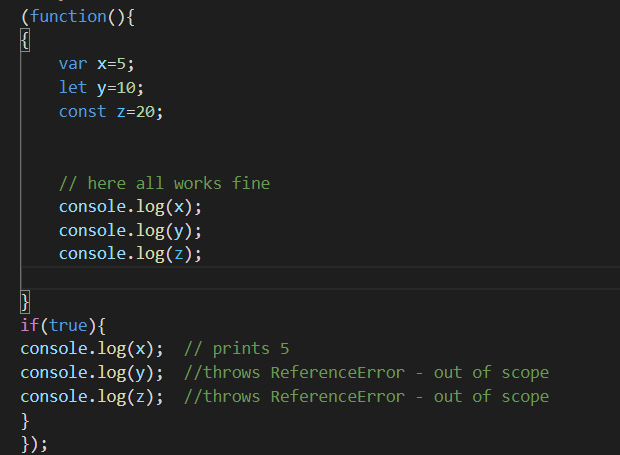Screen dimensions: 620x455
Task: Click the 'let y=10;' declaration
Action: [101, 88]
